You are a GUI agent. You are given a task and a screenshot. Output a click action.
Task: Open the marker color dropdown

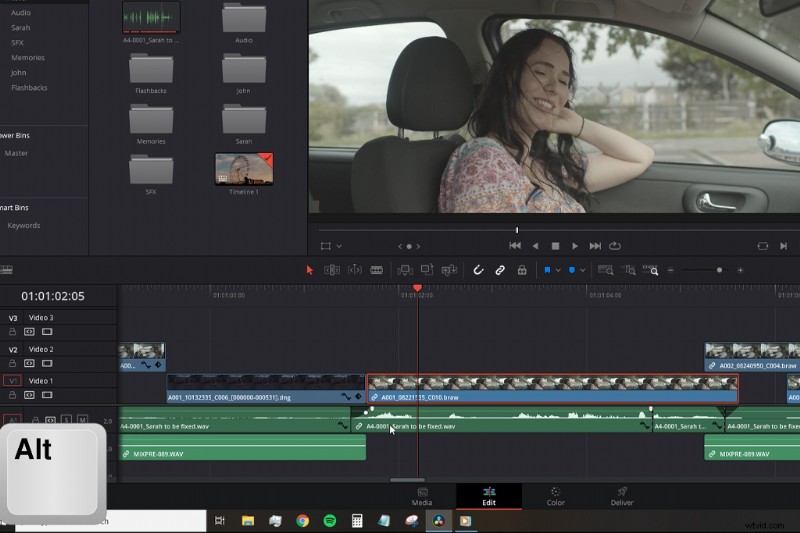click(582, 270)
